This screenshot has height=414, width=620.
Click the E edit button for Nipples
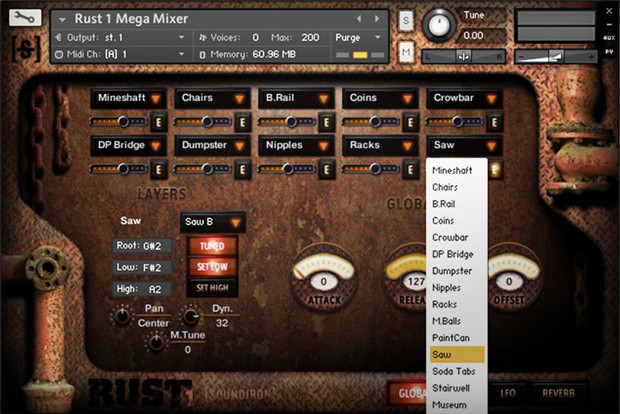coord(327,170)
